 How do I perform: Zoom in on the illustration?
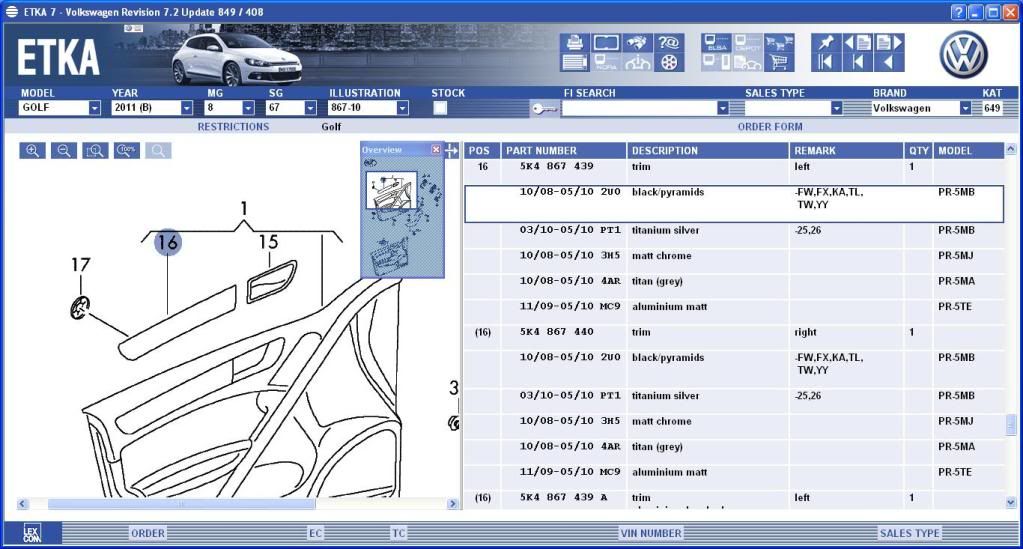click(x=33, y=151)
